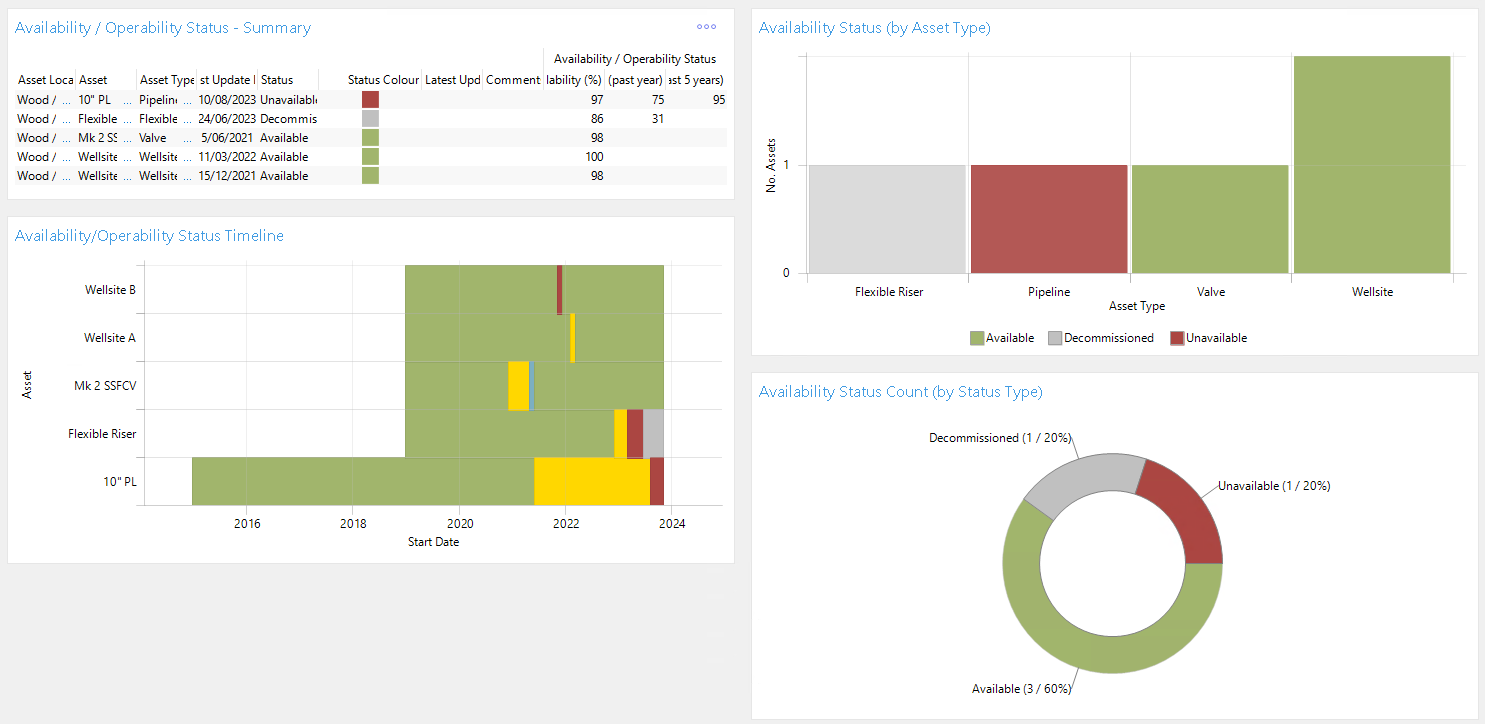Viewport: 1485px width, 724px height.
Task: Click the red Pipeline bar in chart
Action: coord(1049,219)
